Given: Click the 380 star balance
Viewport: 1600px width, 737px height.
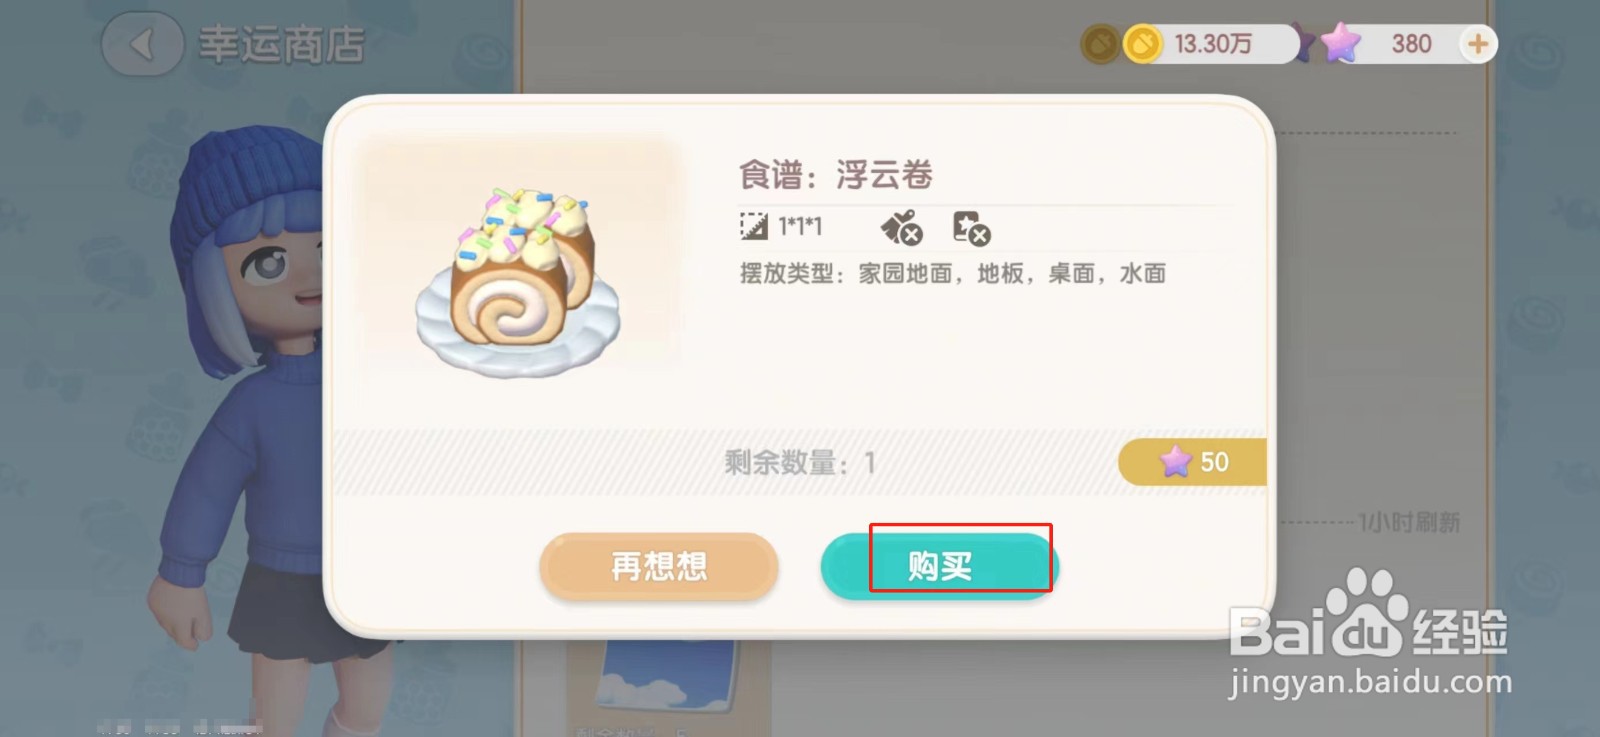Looking at the screenshot, I should [x=1411, y=44].
